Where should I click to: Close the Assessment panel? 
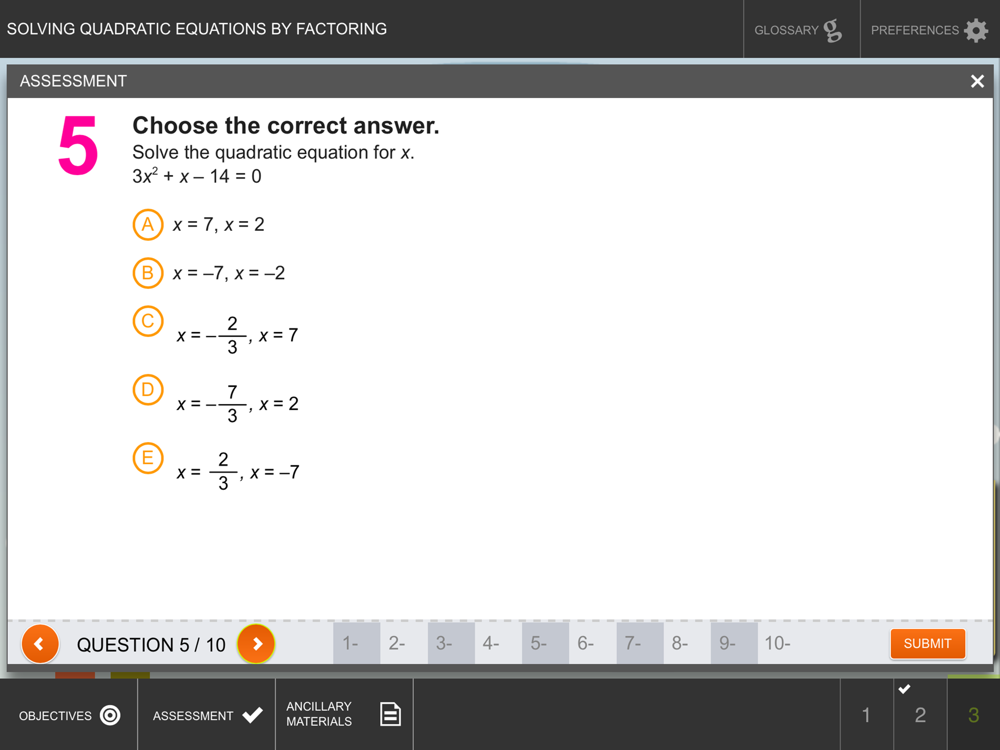click(977, 81)
